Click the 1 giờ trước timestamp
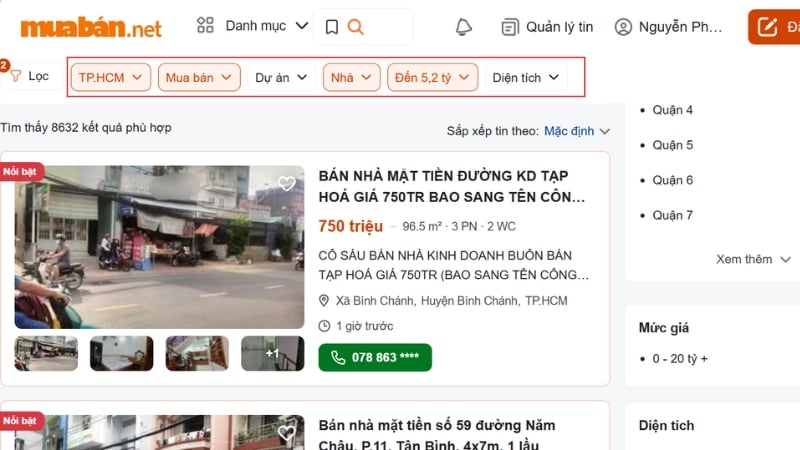800x450 pixels. 365,326
